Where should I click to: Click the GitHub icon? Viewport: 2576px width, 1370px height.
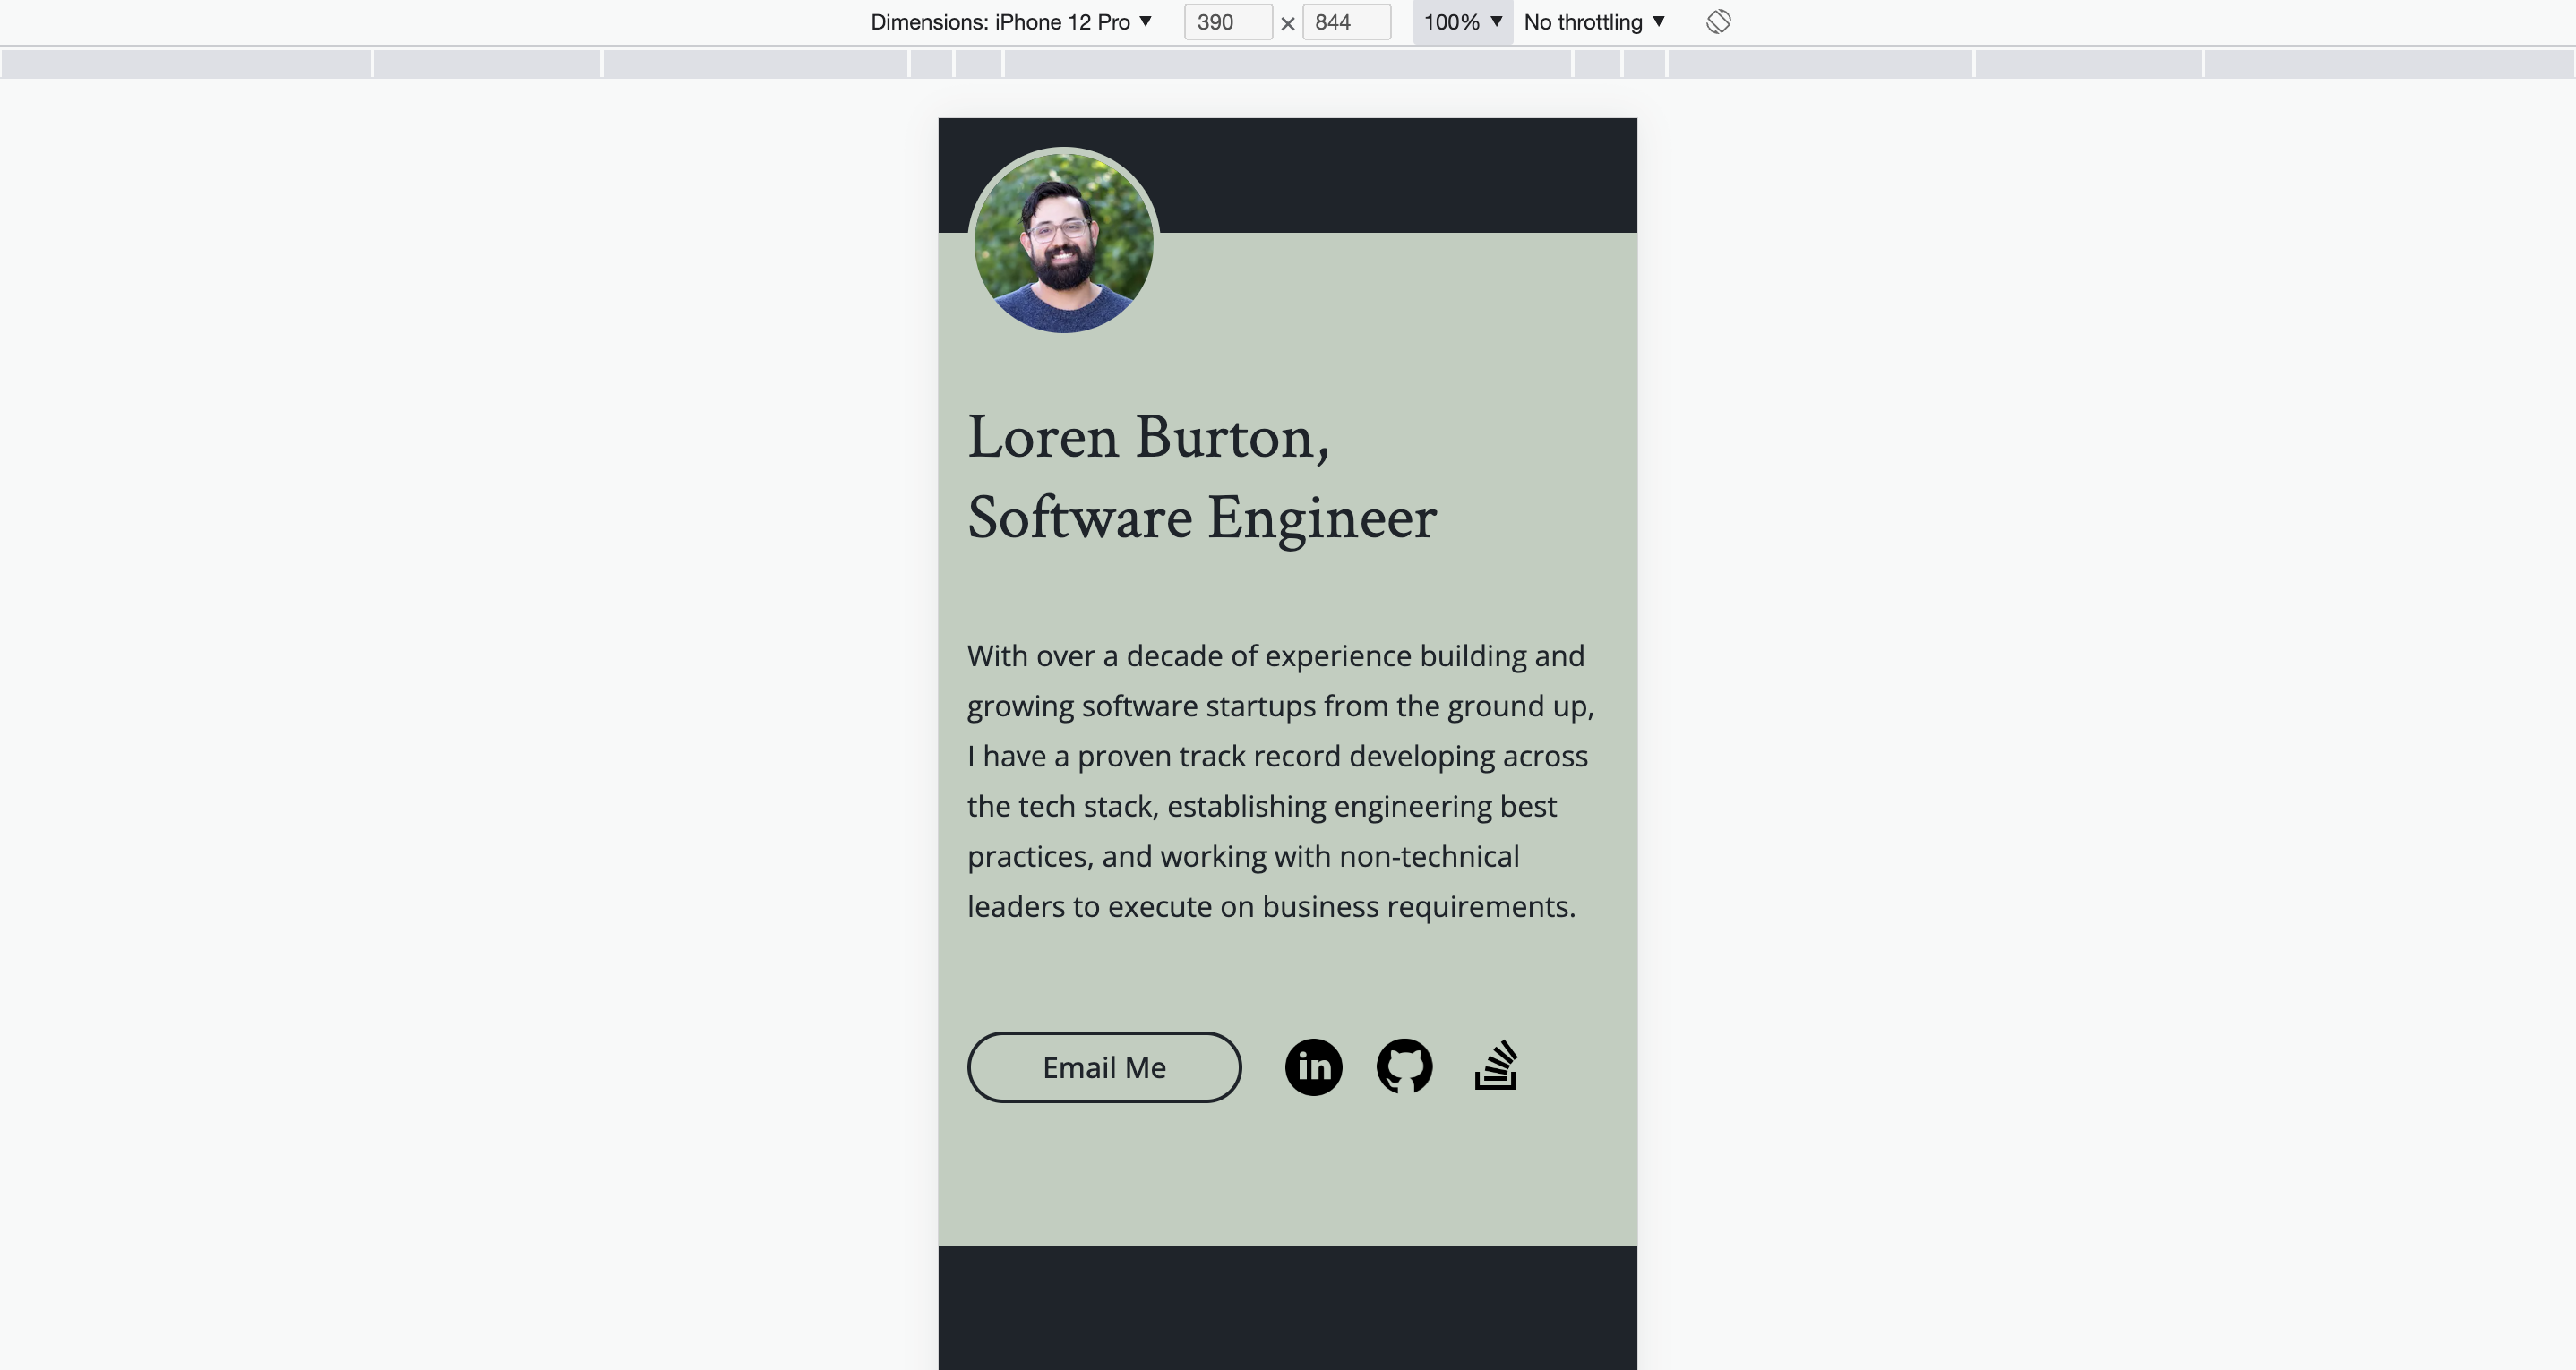coord(1404,1066)
